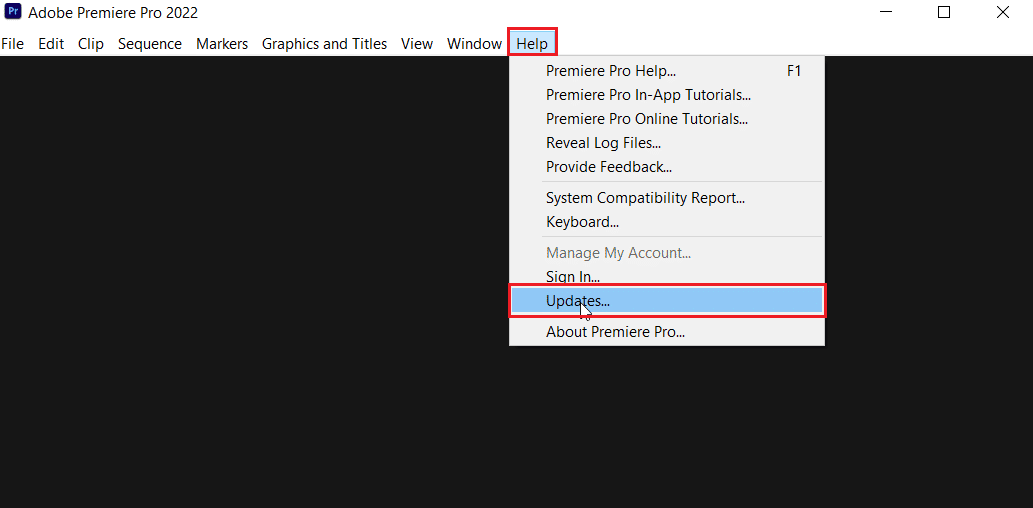Image resolution: width=1033 pixels, height=508 pixels.
Task: Choose Provide Feedback...
Action: (x=667, y=167)
